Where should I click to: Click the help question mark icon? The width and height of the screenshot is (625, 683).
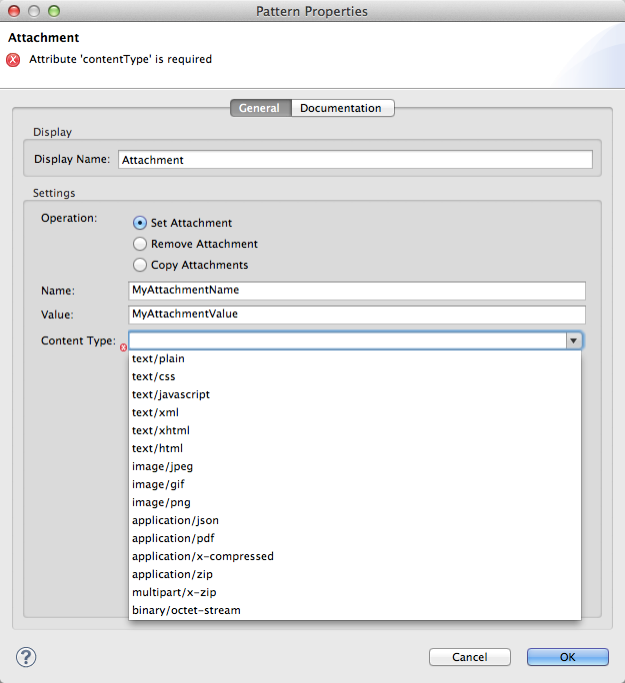(x=27, y=657)
